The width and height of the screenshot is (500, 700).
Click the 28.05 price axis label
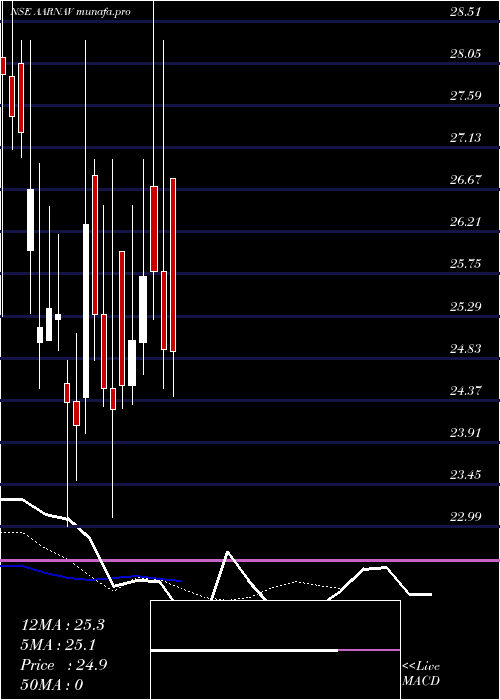[x=465, y=54]
